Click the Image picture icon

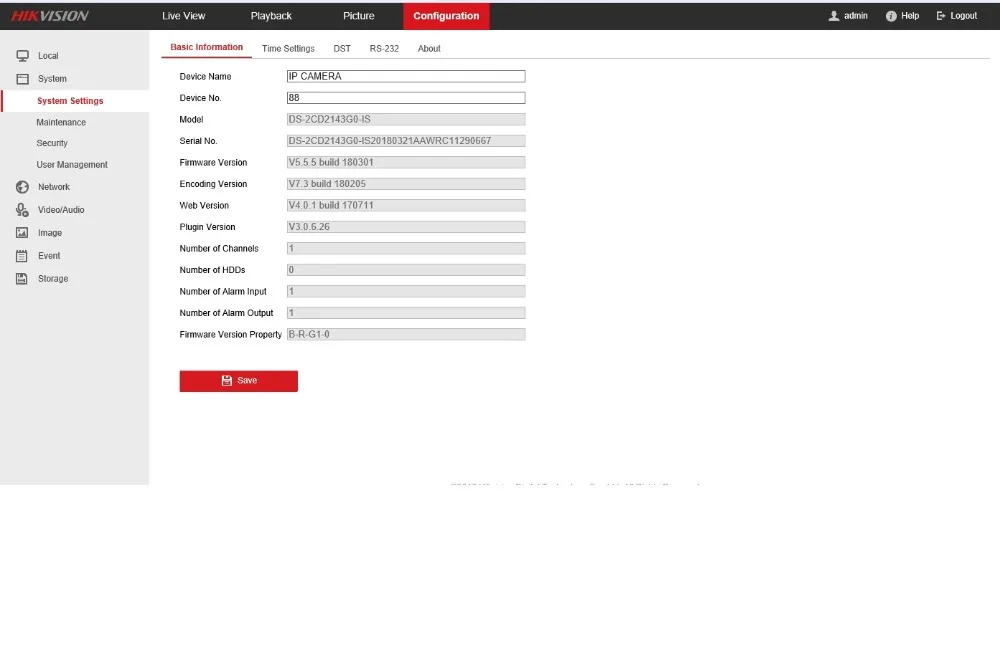22,233
